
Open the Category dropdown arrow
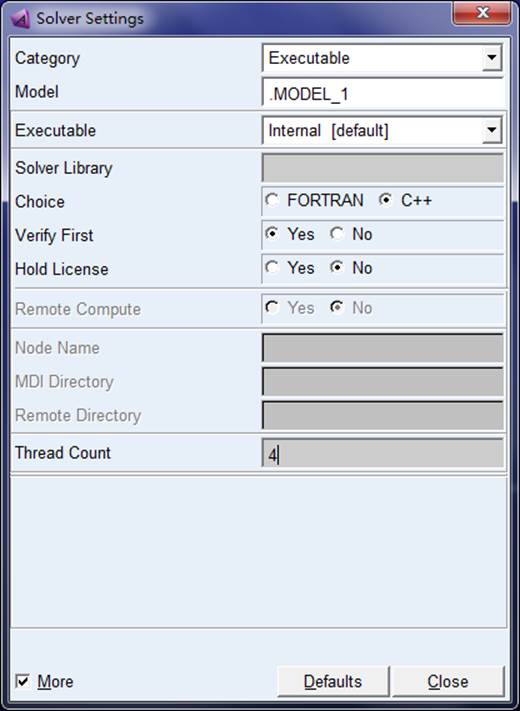tap(491, 58)
